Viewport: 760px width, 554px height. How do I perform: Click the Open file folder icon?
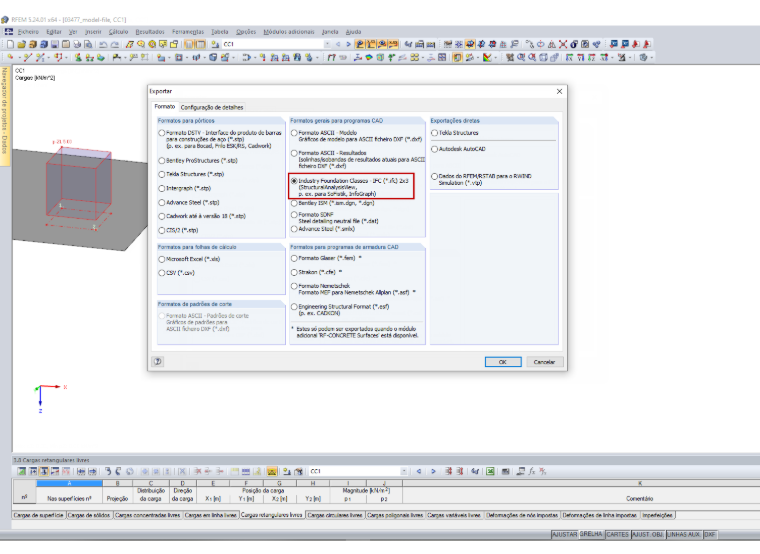coord(21,44)
